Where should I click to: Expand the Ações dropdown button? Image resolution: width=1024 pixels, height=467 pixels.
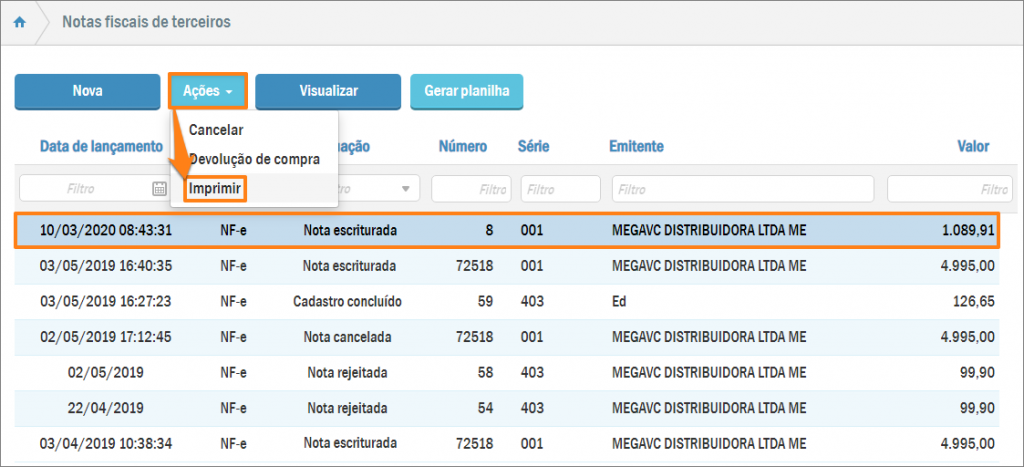208,91
